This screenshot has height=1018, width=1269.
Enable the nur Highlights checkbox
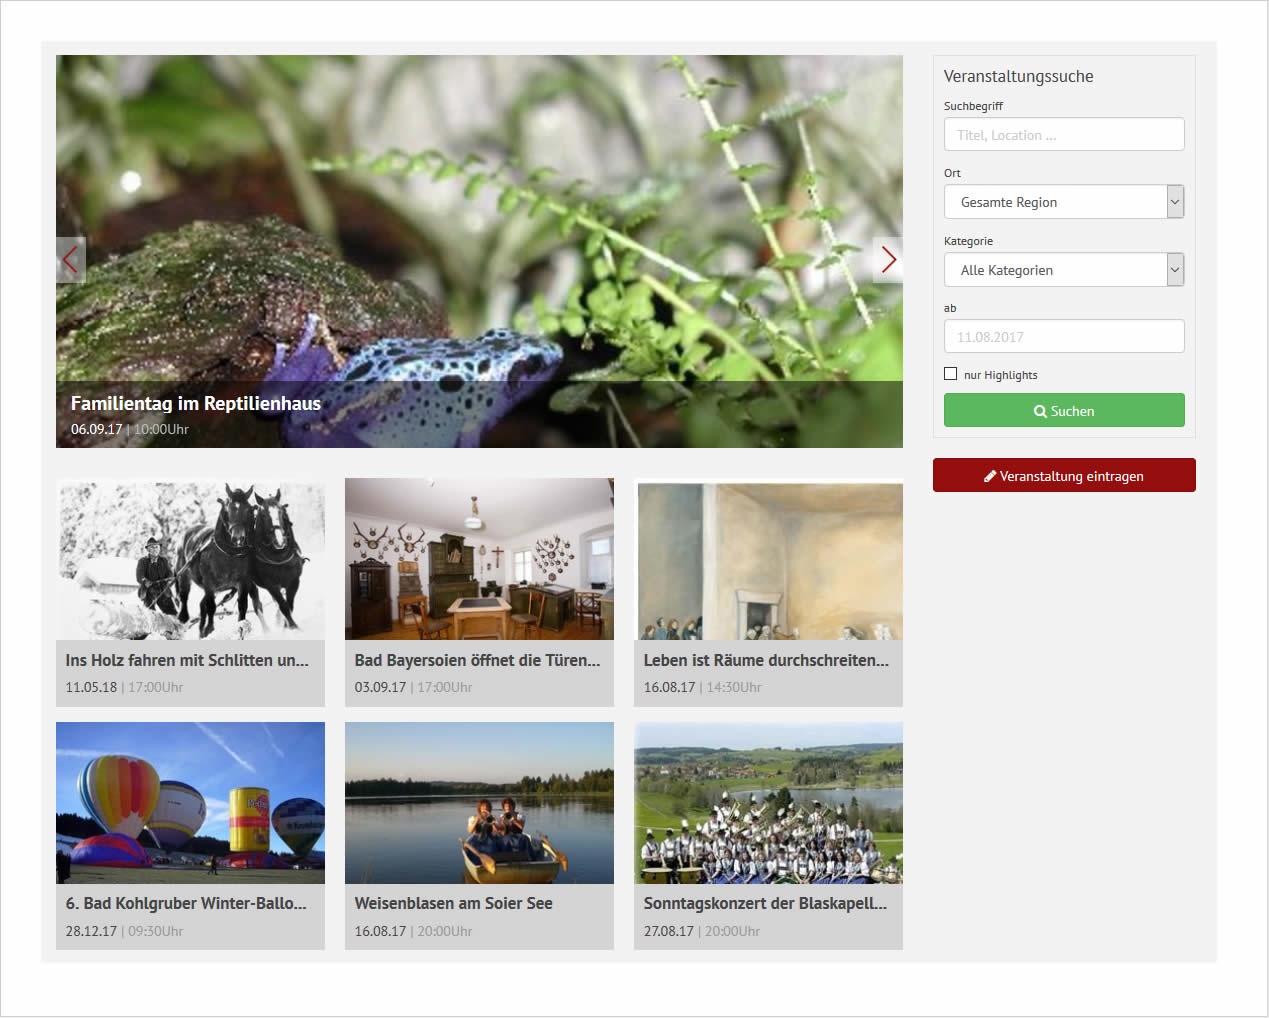[x=950, y=374]
